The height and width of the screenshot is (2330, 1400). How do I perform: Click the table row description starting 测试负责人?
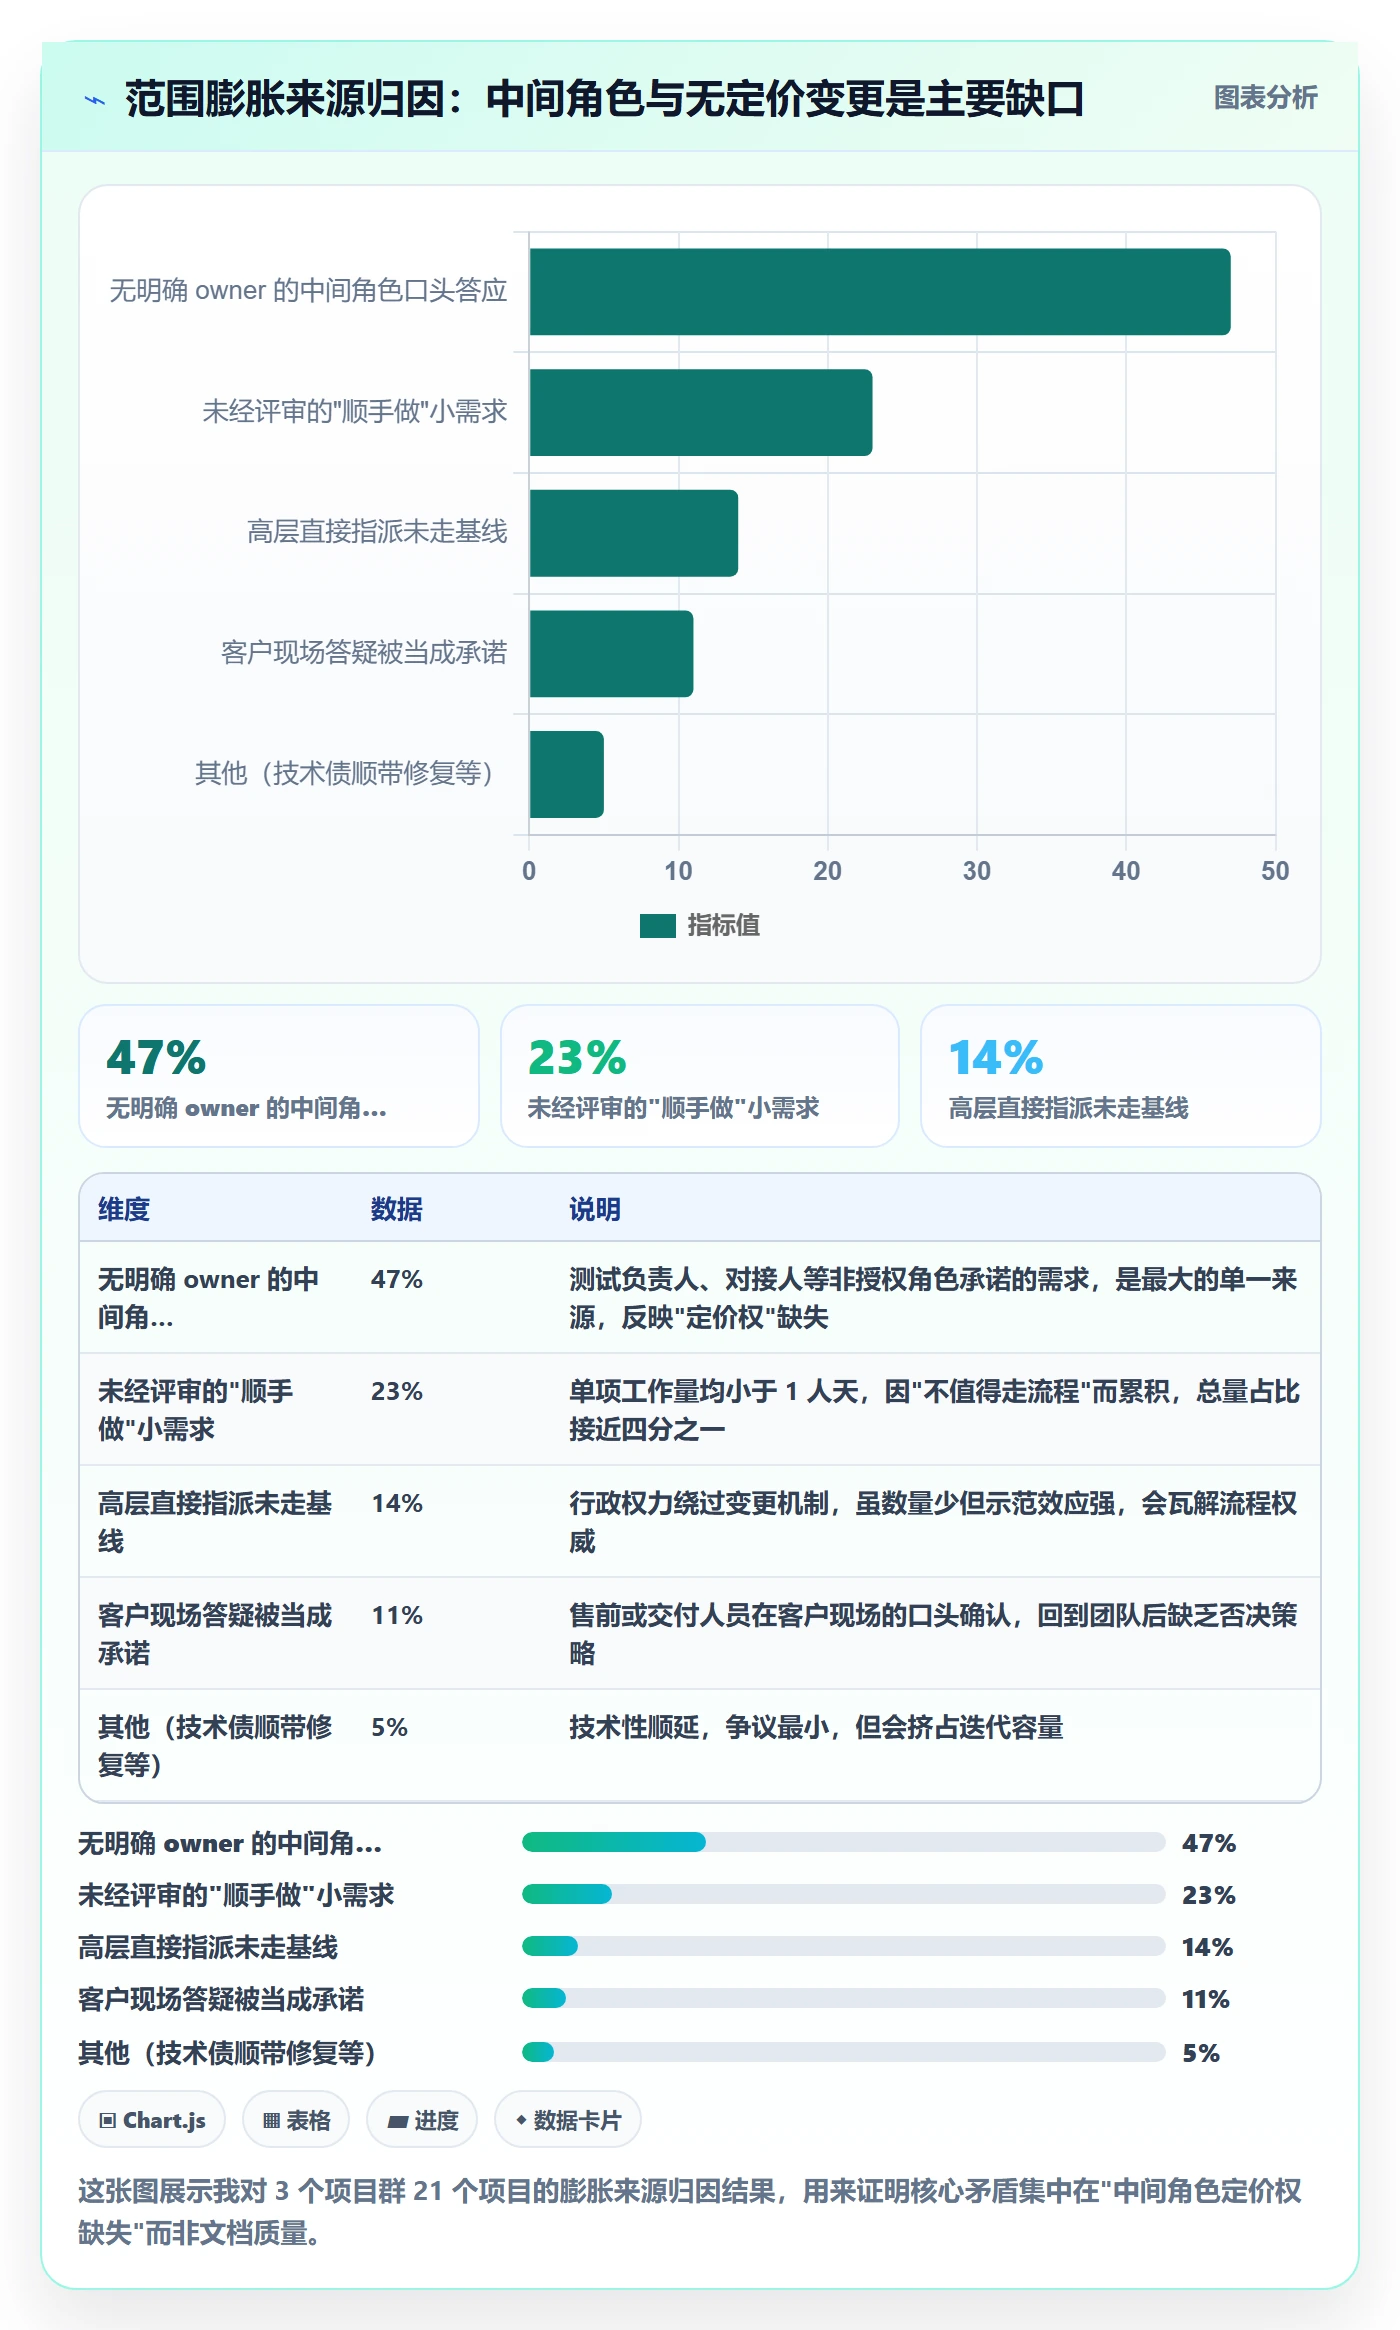coord(933,1298)
